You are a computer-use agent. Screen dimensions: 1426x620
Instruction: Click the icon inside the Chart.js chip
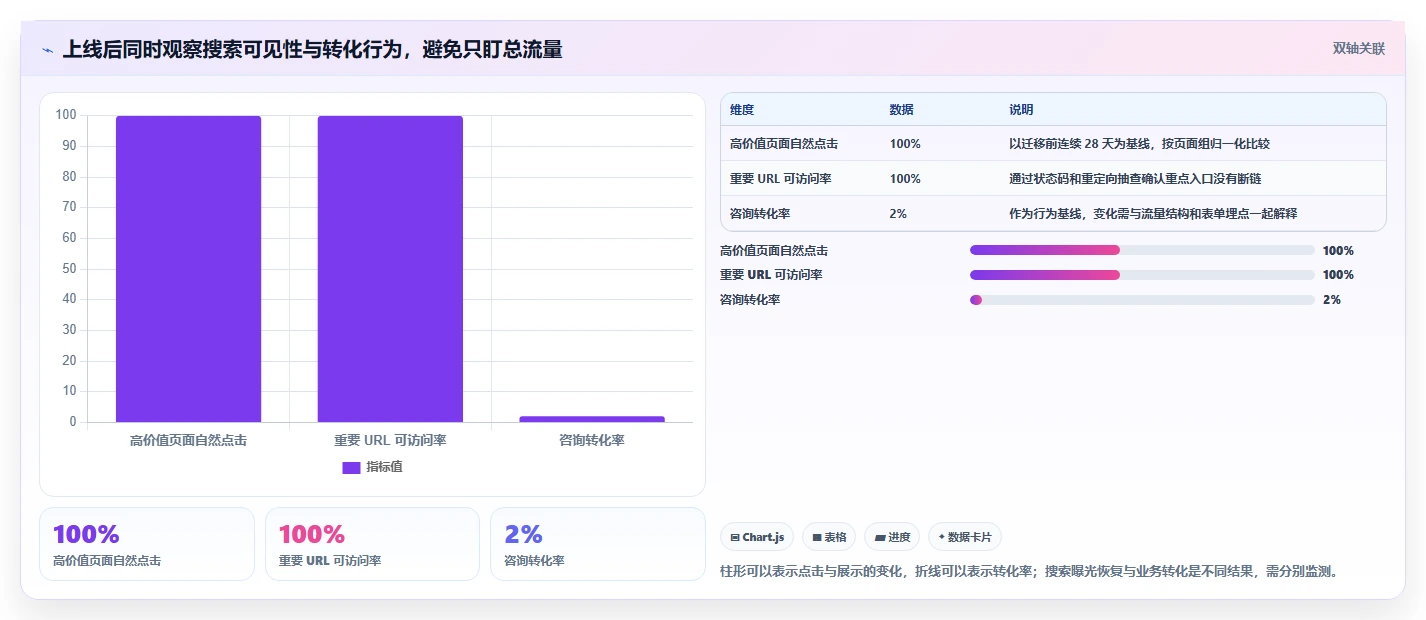(735, 537)
